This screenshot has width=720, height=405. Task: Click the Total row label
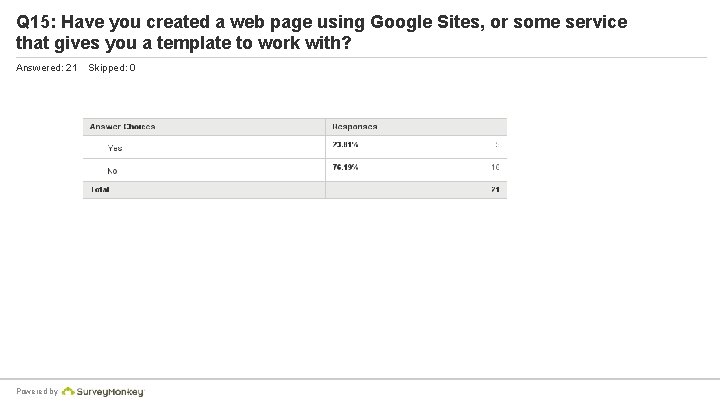[x=100, y=189]
